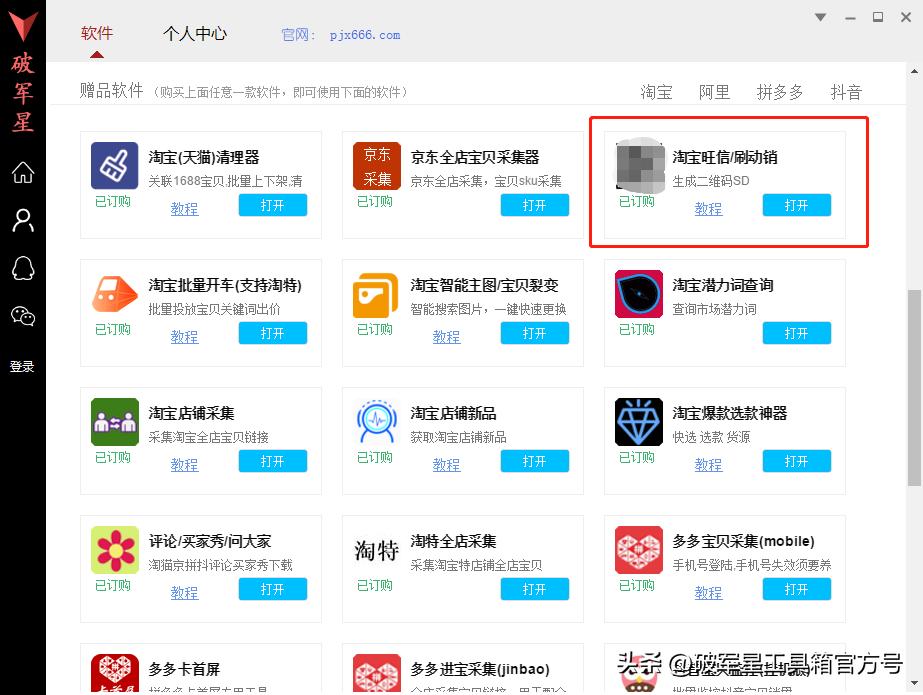Click the 淘宝批量开车 truck icon

coord(113,294)
